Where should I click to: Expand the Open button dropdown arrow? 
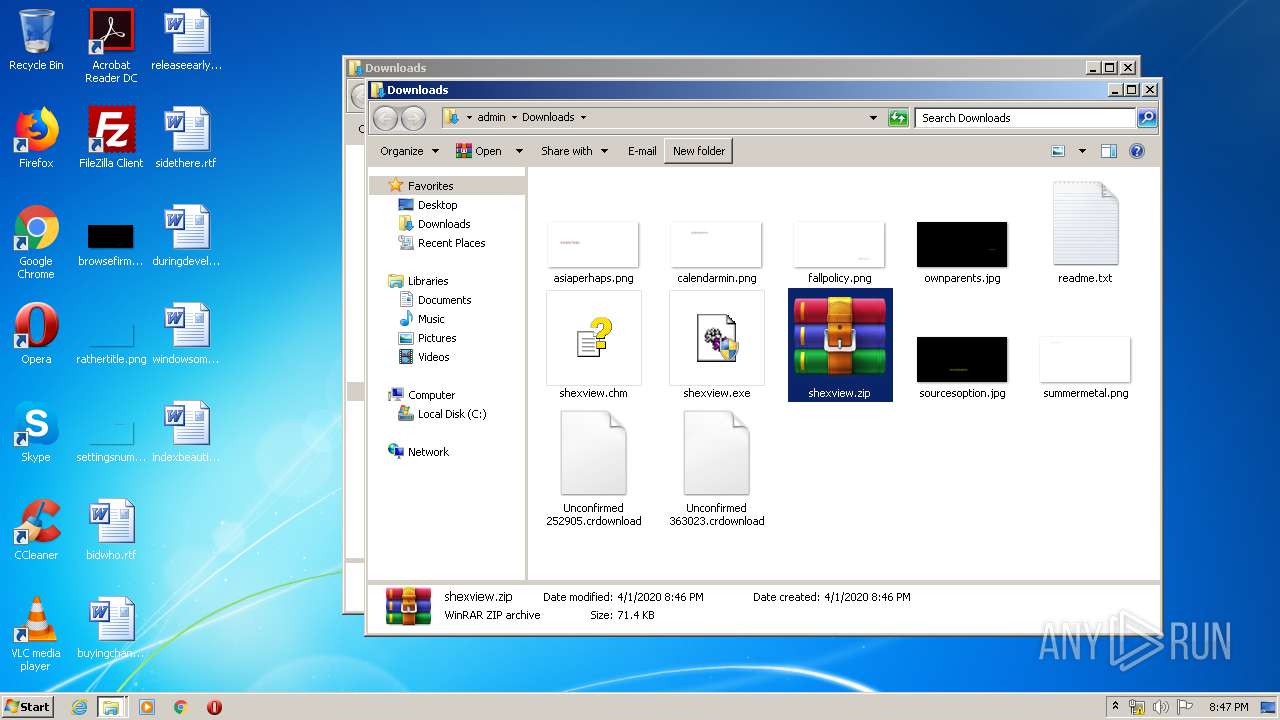point(519,151)
